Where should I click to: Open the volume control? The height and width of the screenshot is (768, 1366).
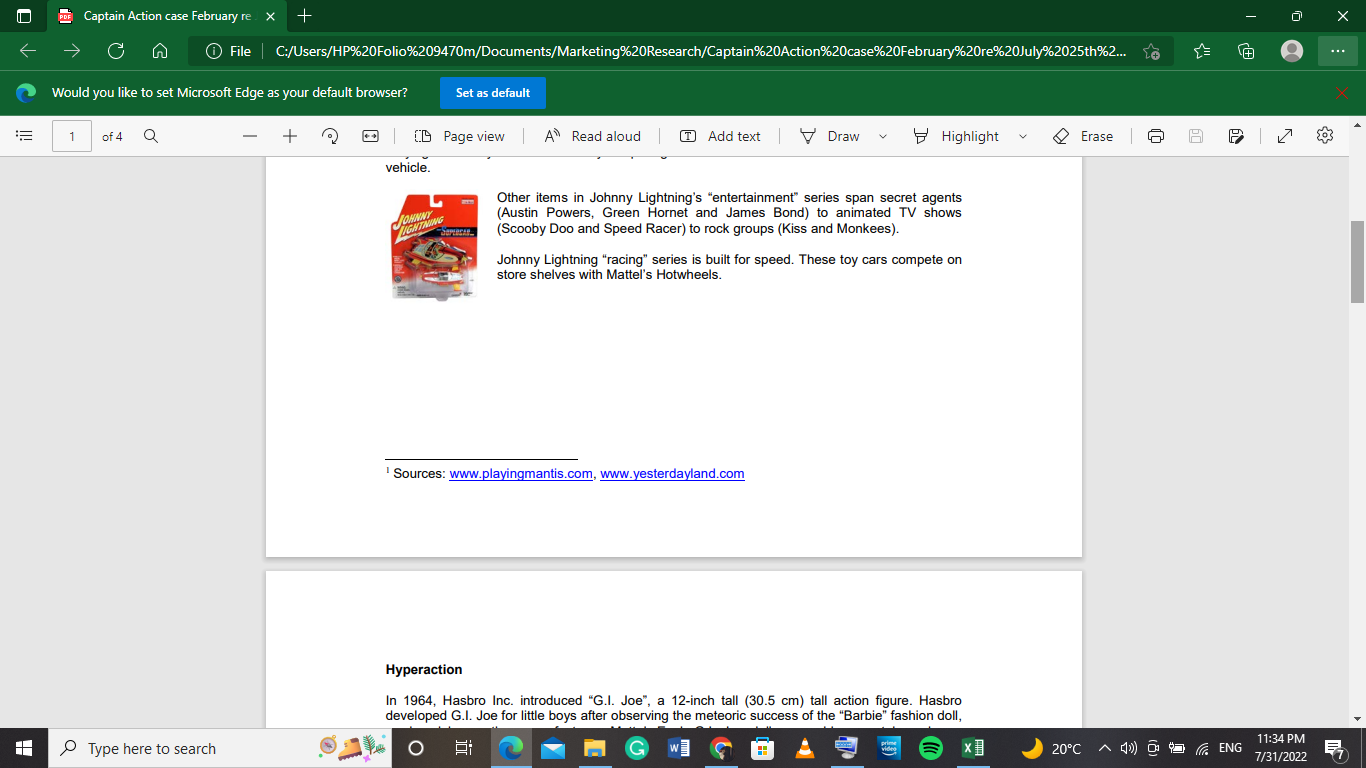1129,748
